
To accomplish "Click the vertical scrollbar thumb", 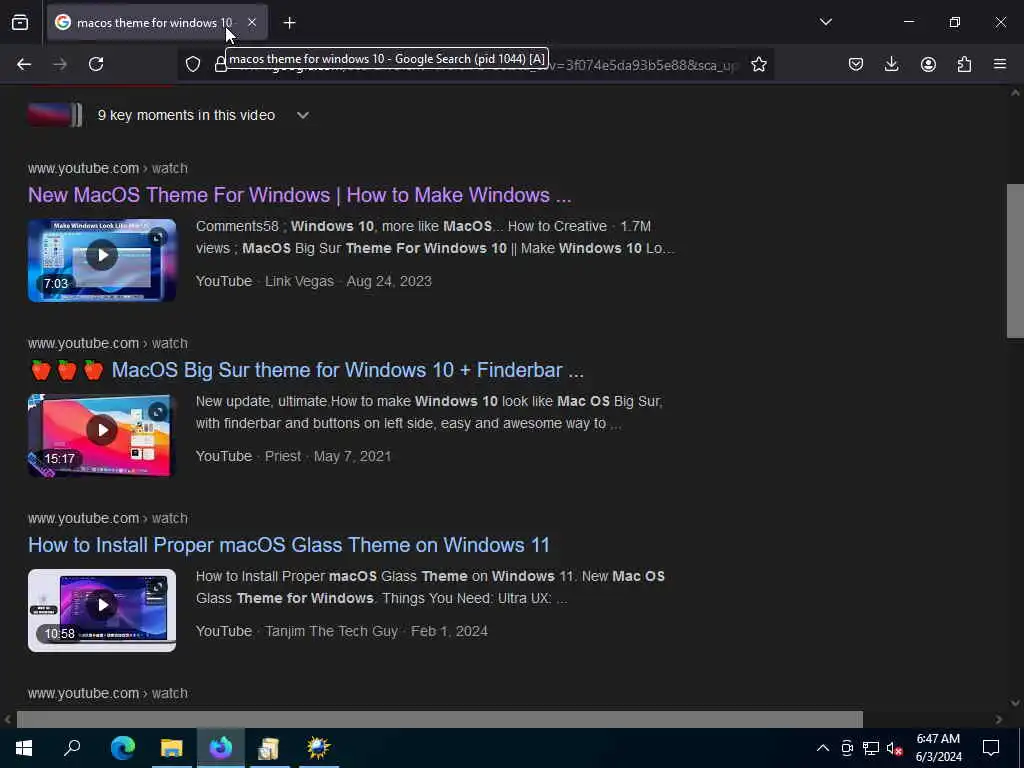I will click(x=1015, y=261).
